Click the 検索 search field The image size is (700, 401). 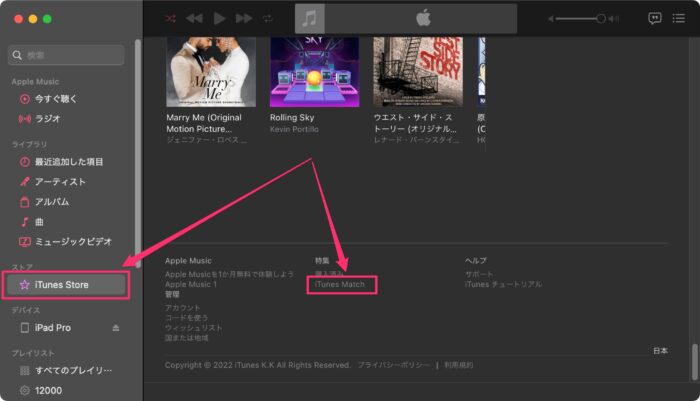70,55
